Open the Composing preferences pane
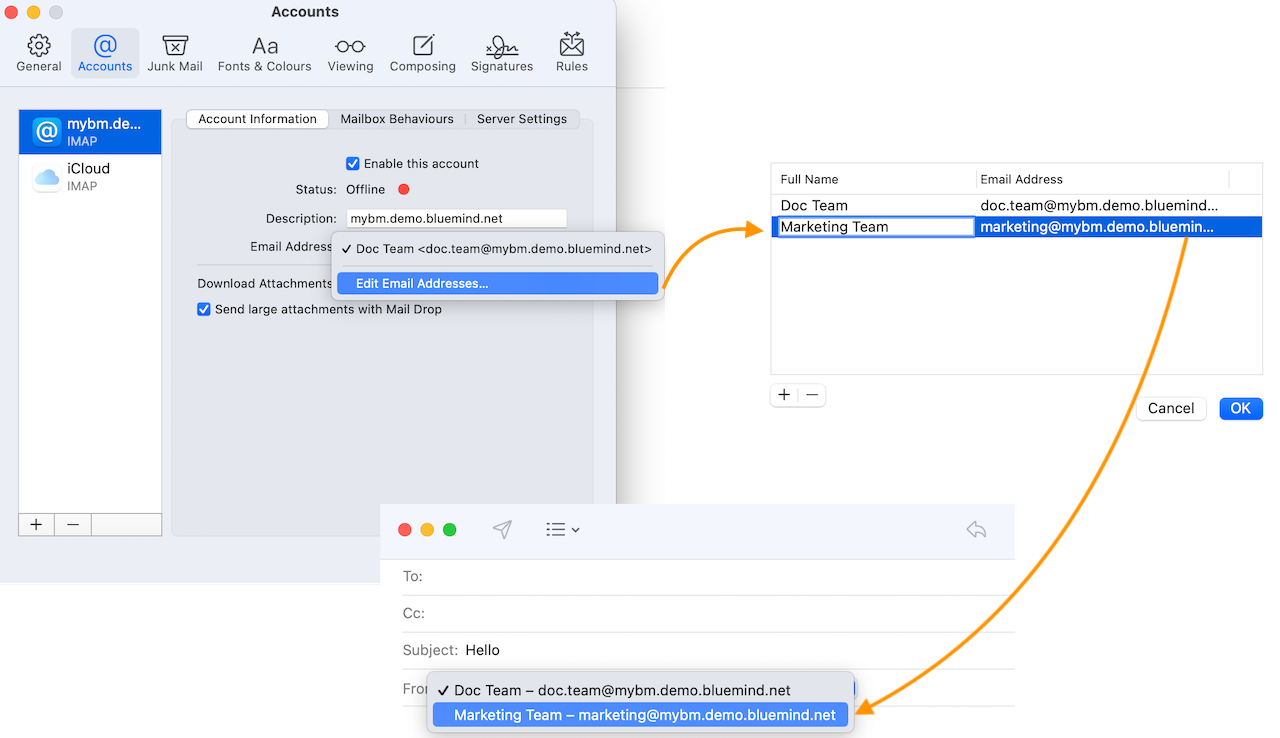This screenshot has height=738, width=1280. [422, 53]
